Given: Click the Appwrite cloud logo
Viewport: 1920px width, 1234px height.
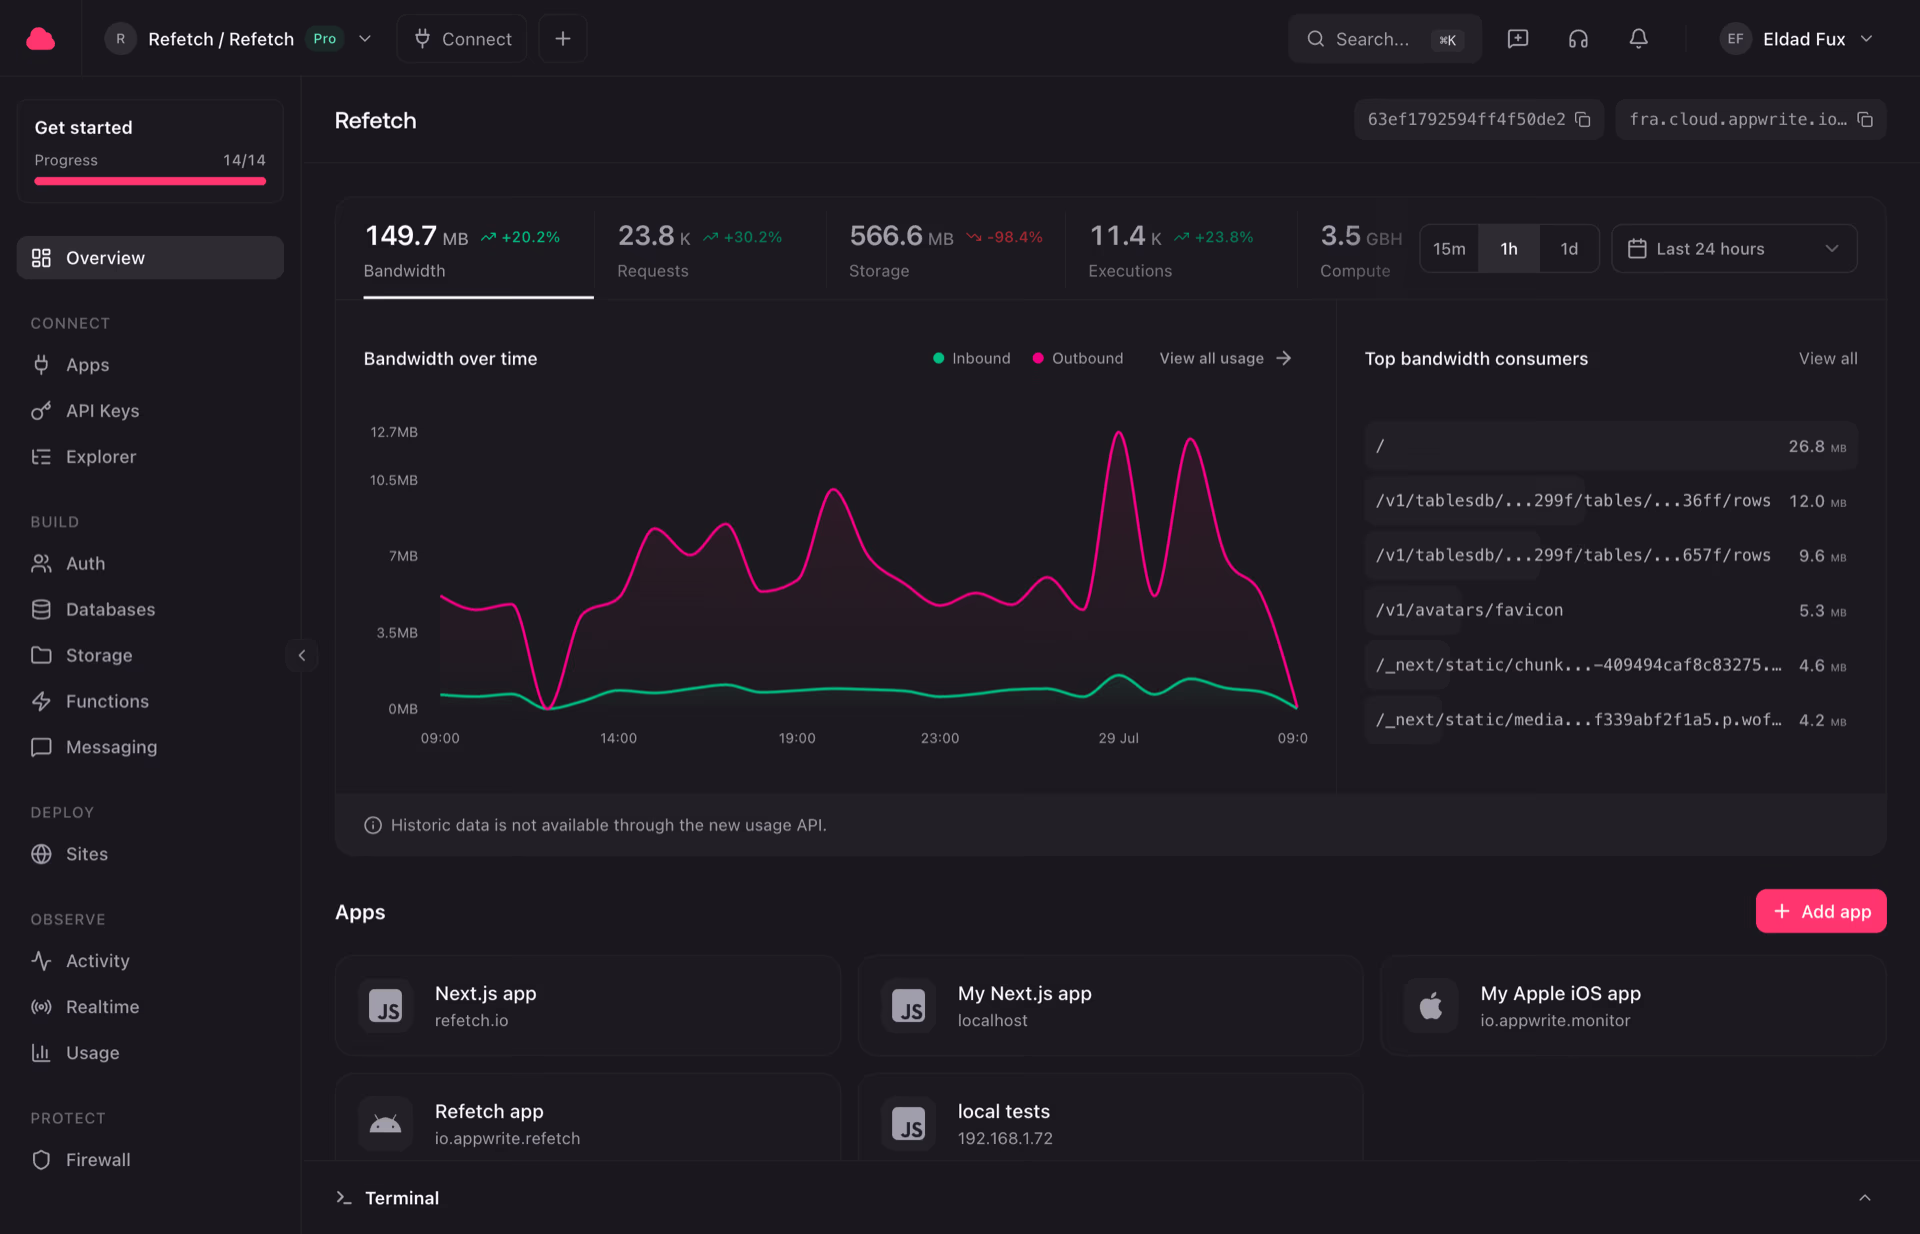Looking at the screenshot, I should (x=40, y=39).
